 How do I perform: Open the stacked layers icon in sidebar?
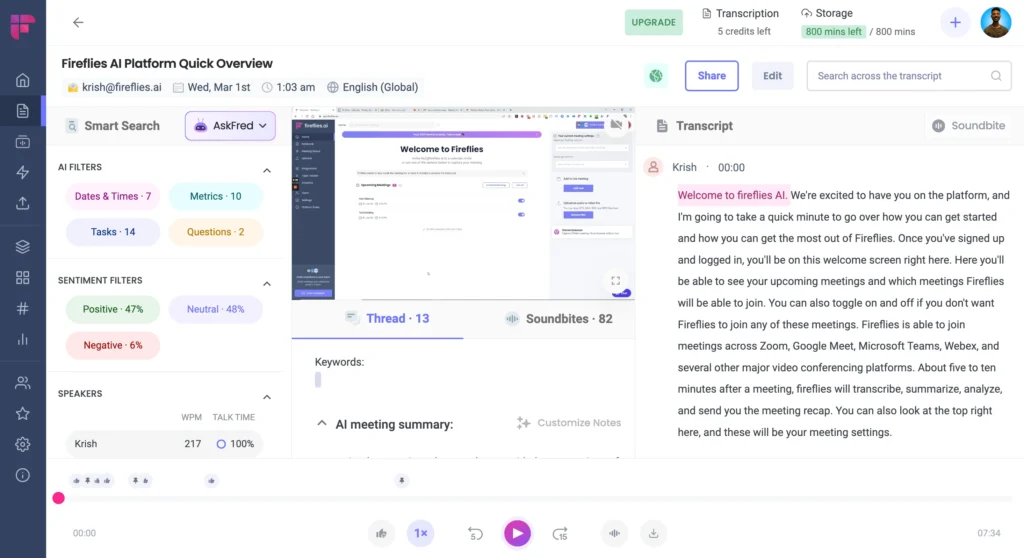pyautogui.click(x=23, y=247)
